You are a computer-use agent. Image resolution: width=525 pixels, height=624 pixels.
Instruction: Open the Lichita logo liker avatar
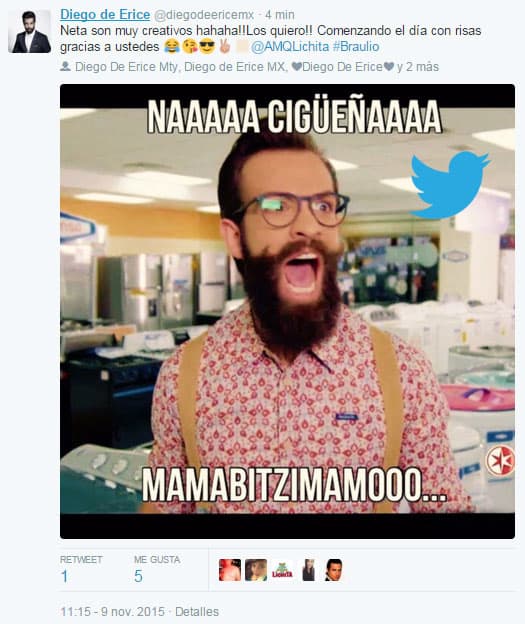click(282, 570)
